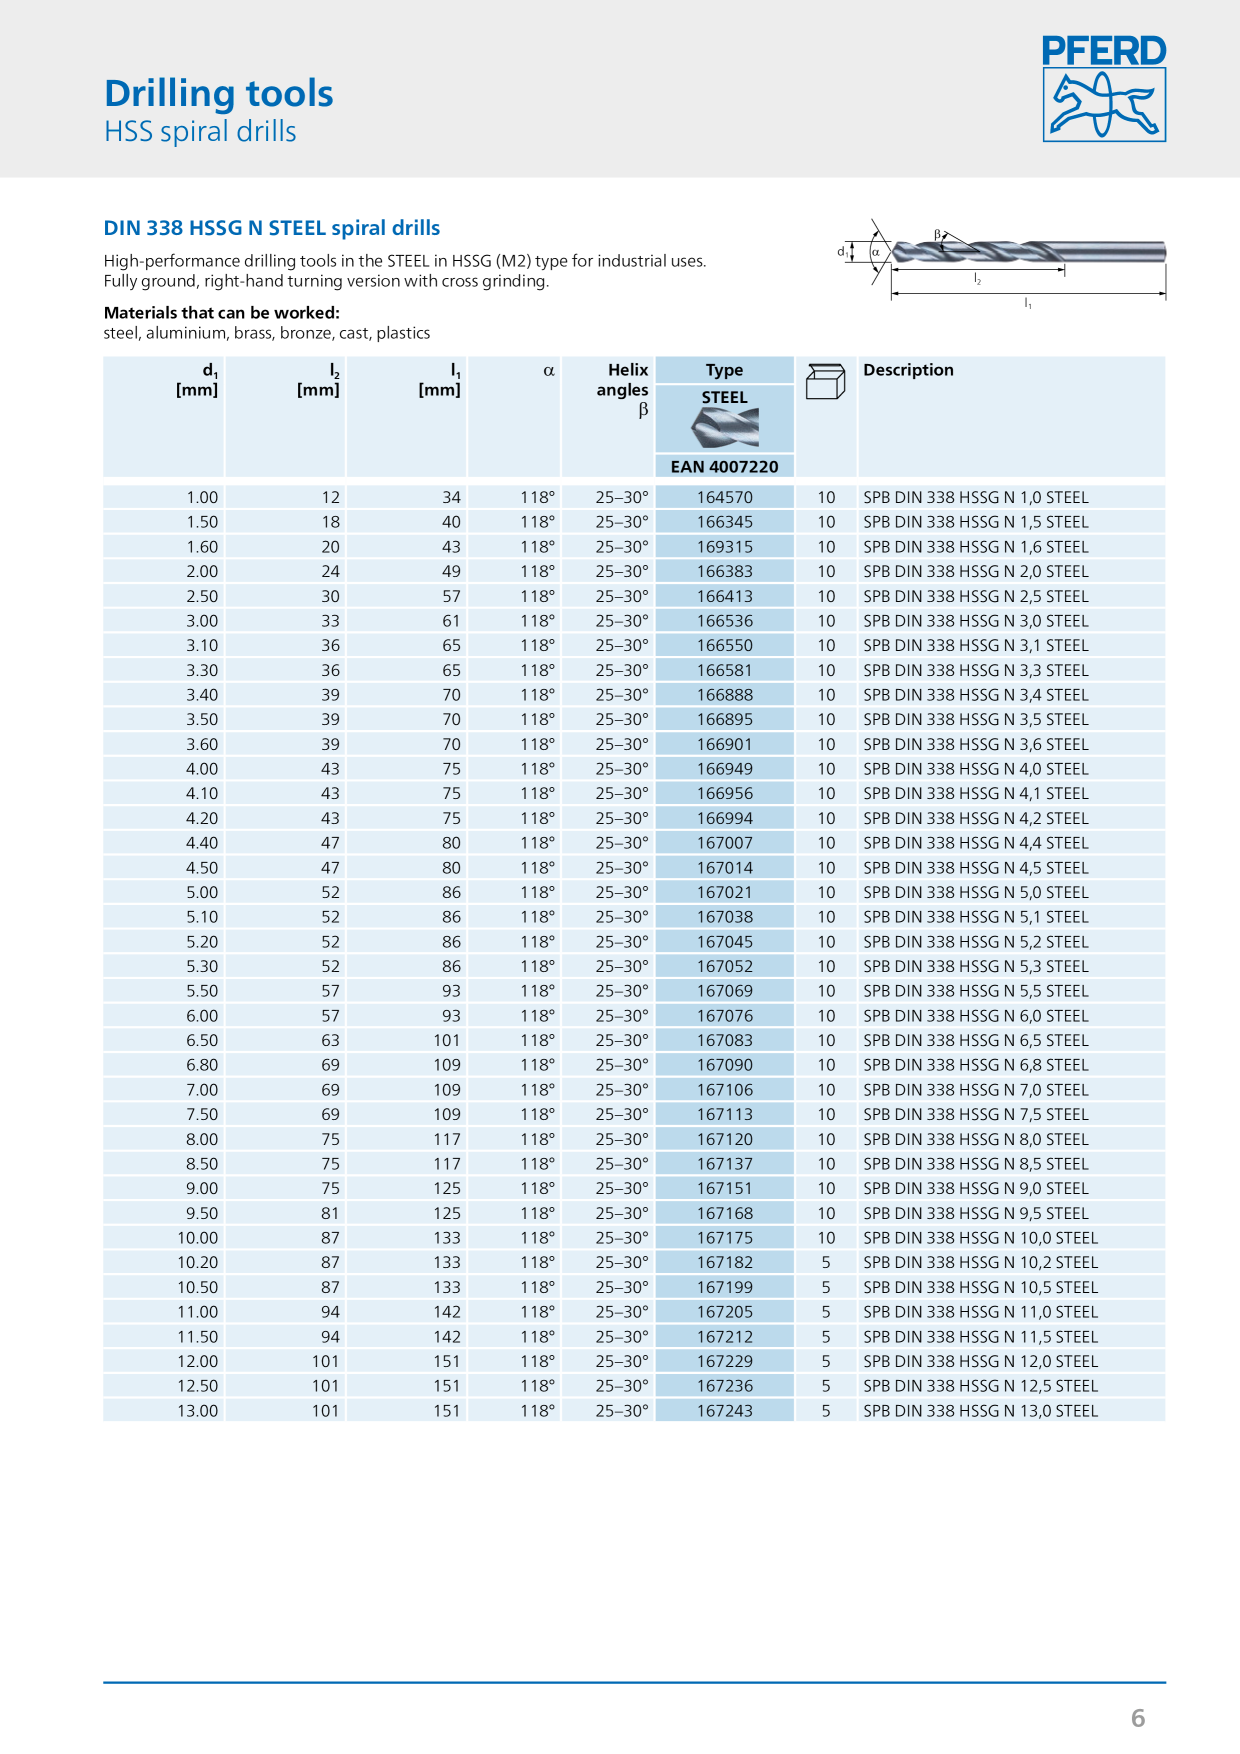The height and width of the screenshot is (1754, 1240).
Task: Click EAN code 166345
Action: pos(725,522)
